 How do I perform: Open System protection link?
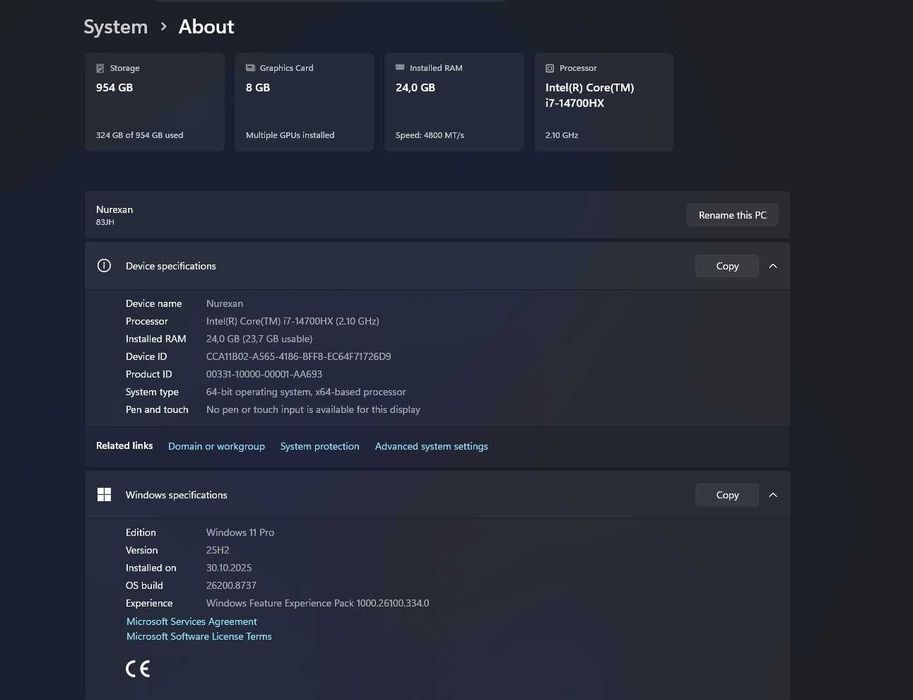point(320,447)
